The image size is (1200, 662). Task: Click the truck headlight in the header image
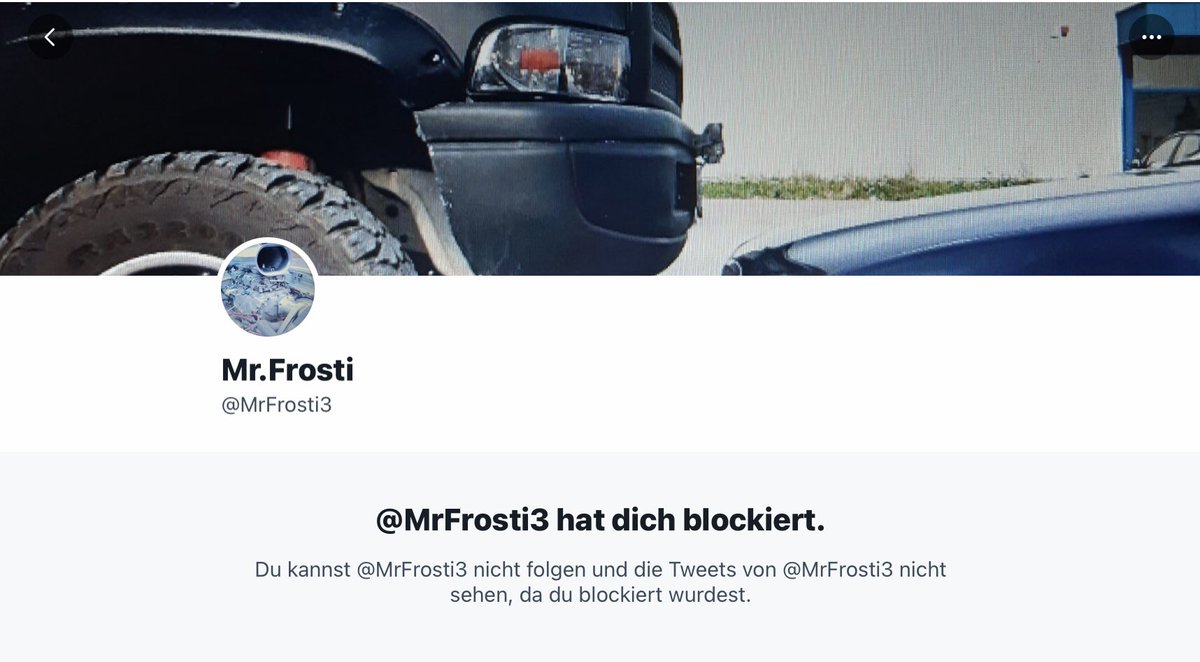pyautogui.click(x=550, y=60)
